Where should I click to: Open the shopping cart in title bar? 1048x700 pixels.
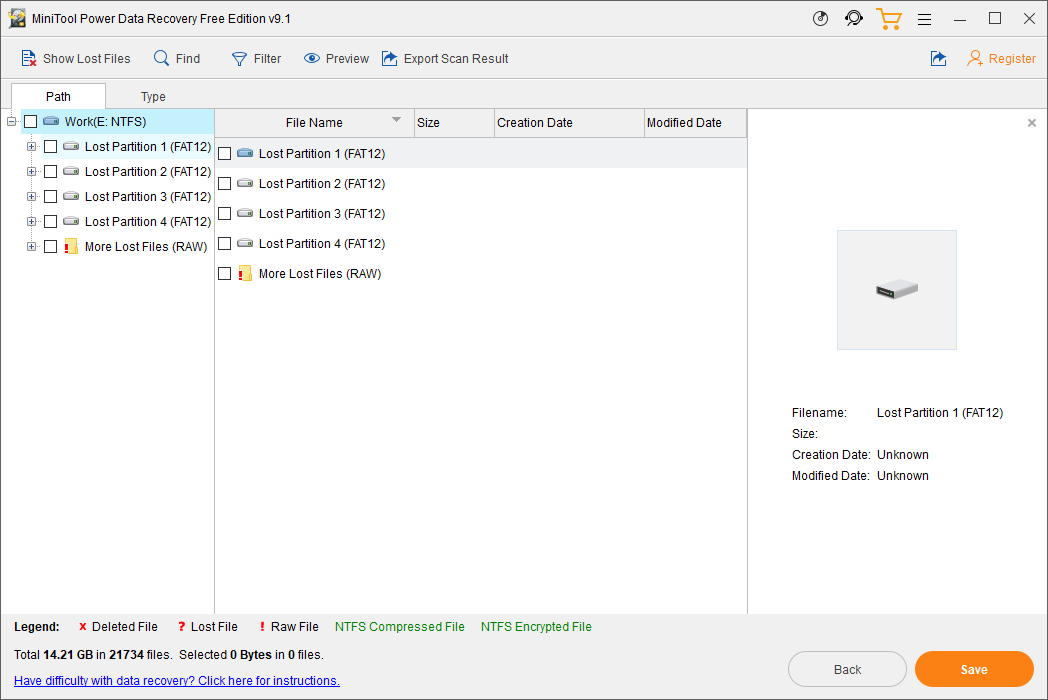(888, 19)
